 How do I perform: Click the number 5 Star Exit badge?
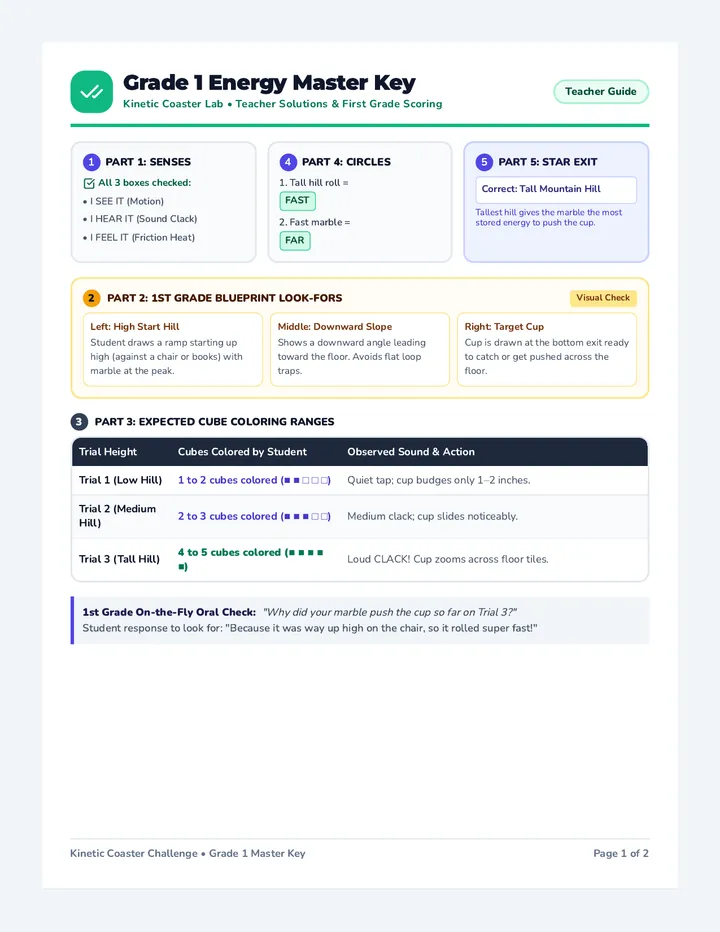484,162
